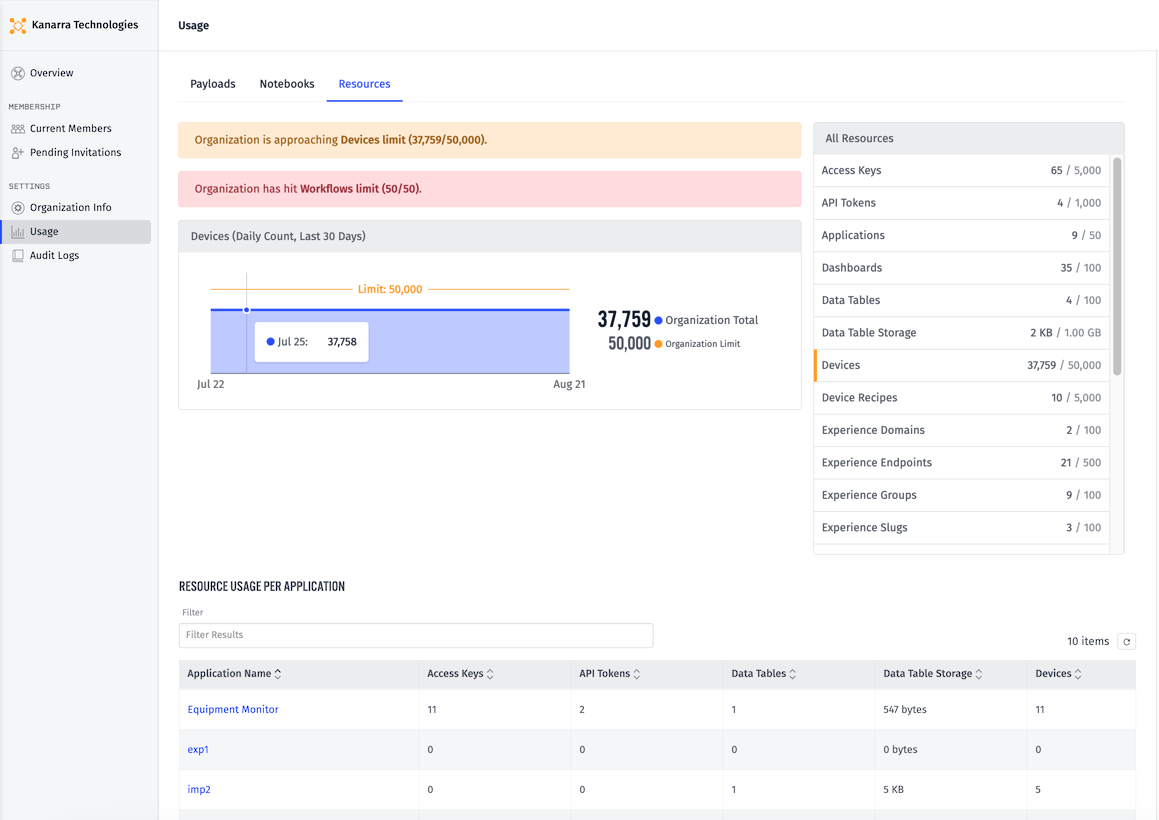The image size is (1159, 820).
Task: Click the Overview sidebar icon
Action: coord(18,73)
